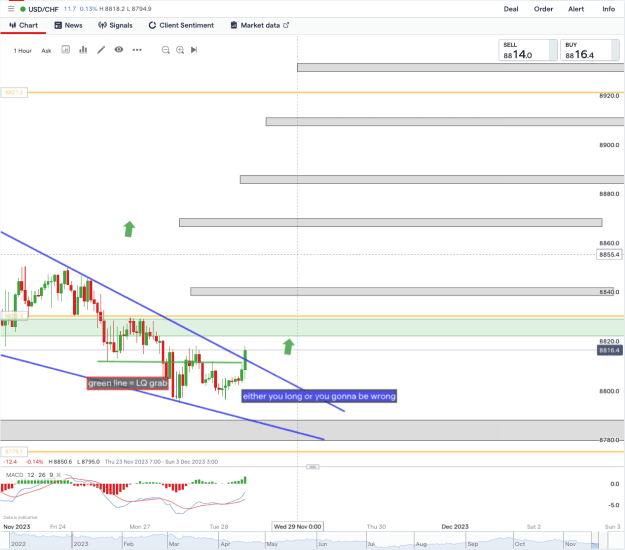Click the Order button

coord(543,9)
